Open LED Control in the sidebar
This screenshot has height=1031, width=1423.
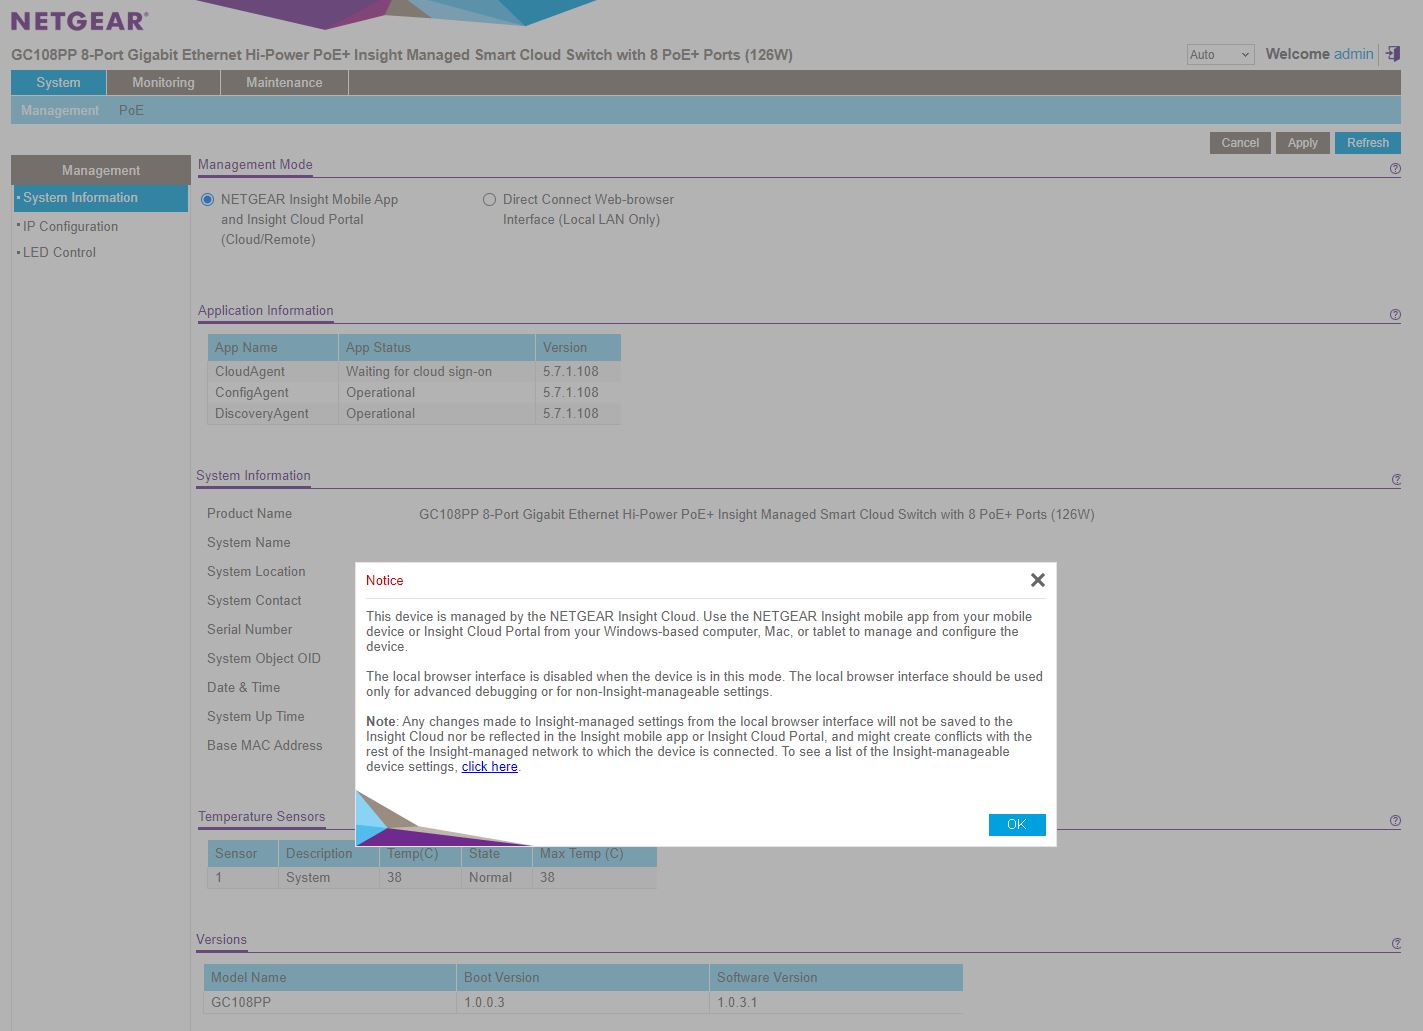click(x=59, y=253)
